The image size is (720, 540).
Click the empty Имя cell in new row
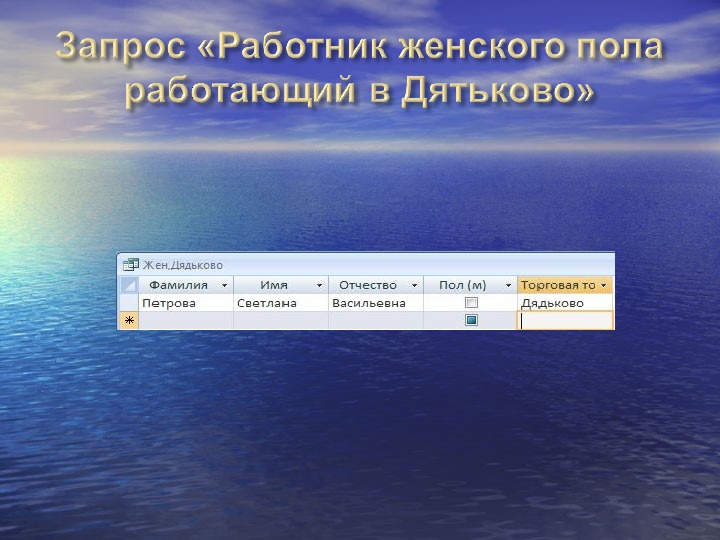tap(281, 321)
